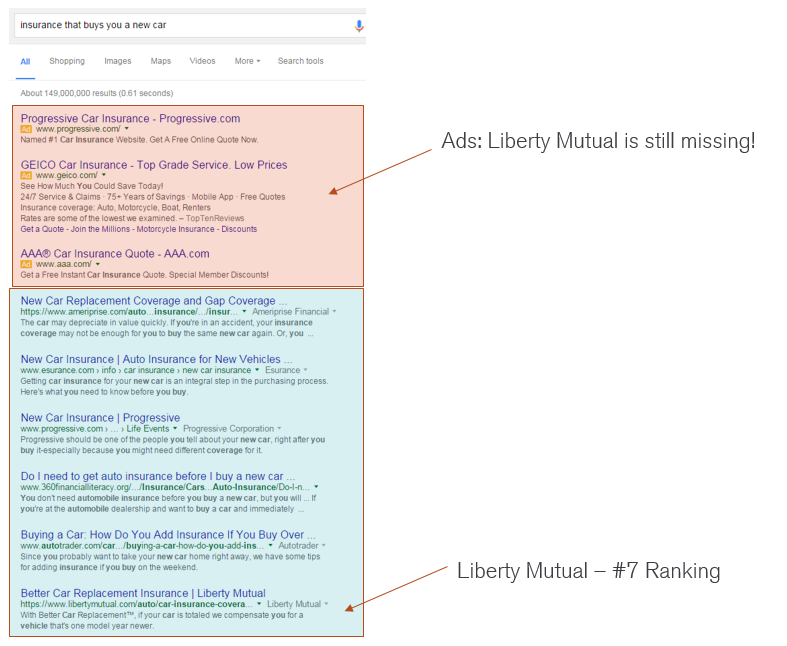This screenshot has width=787, height=646.
Task: Open GEICO Car Insurance ad headline
Action: click(x=154, y=165)
